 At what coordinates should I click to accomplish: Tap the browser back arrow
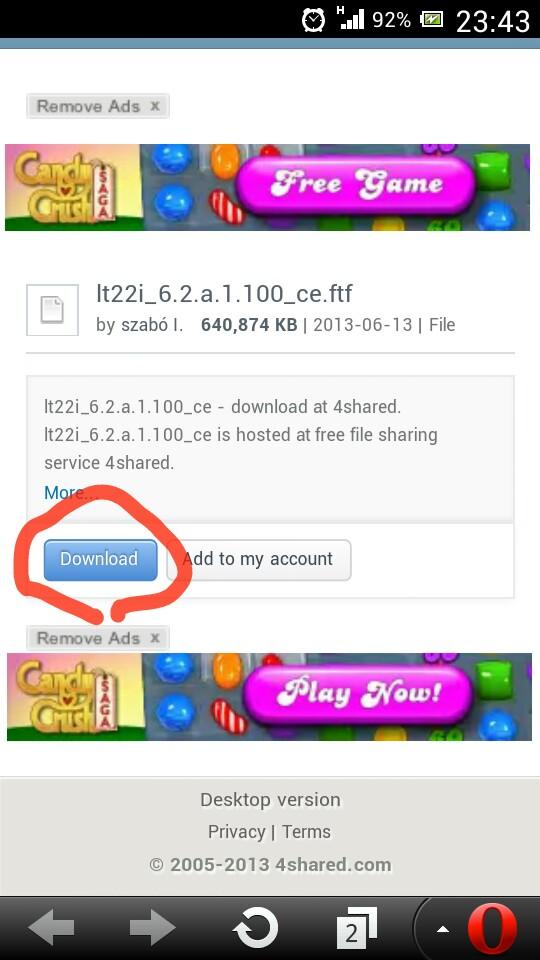tap(51, 929)
